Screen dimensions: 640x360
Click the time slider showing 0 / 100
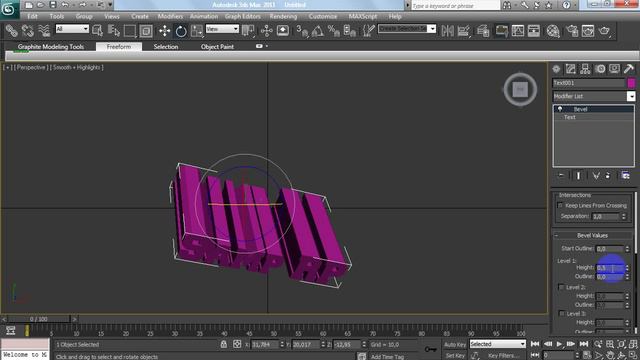(x=39, y=319)
